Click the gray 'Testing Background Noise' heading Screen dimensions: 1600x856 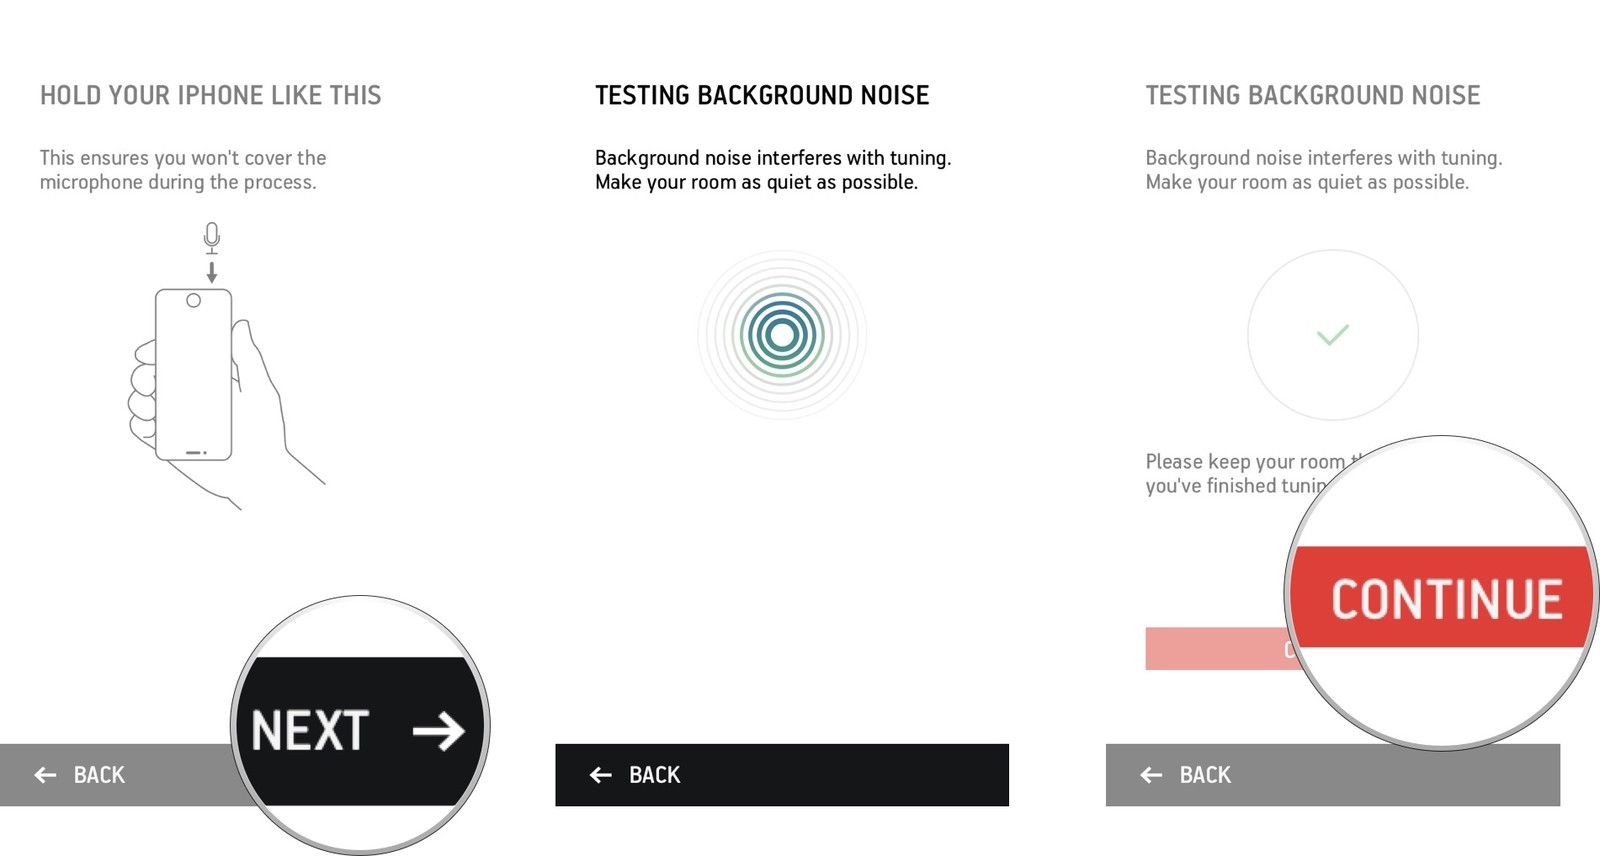tap(1312, 96)
